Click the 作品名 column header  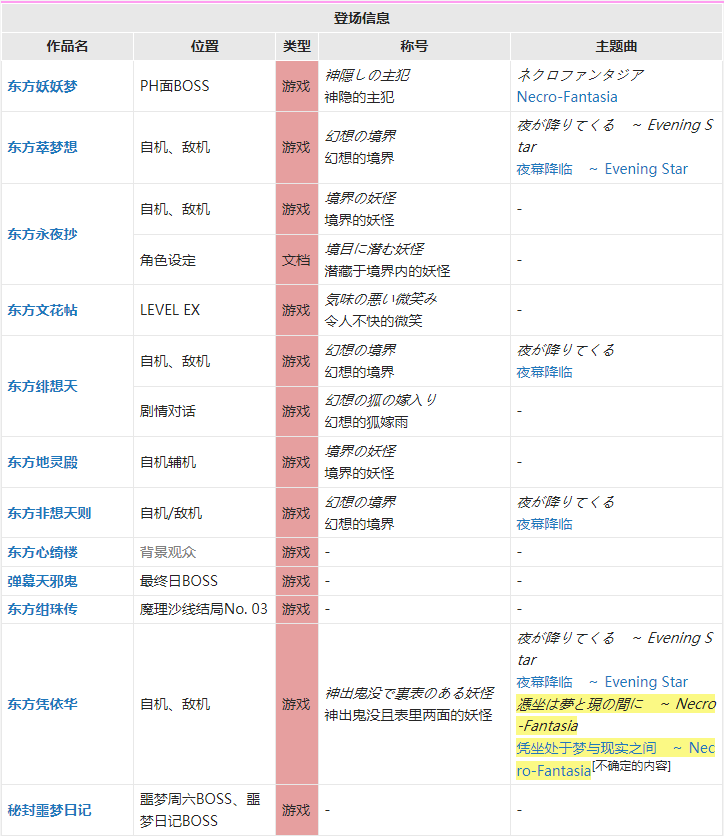67,46
